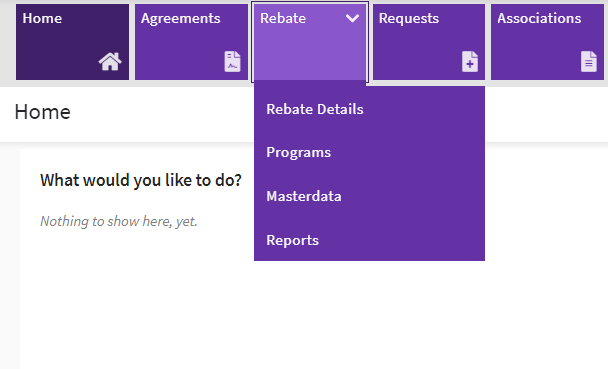
Task: Click 'Nothing to show here, yet.' text
Action: click(x=119, y=221)
